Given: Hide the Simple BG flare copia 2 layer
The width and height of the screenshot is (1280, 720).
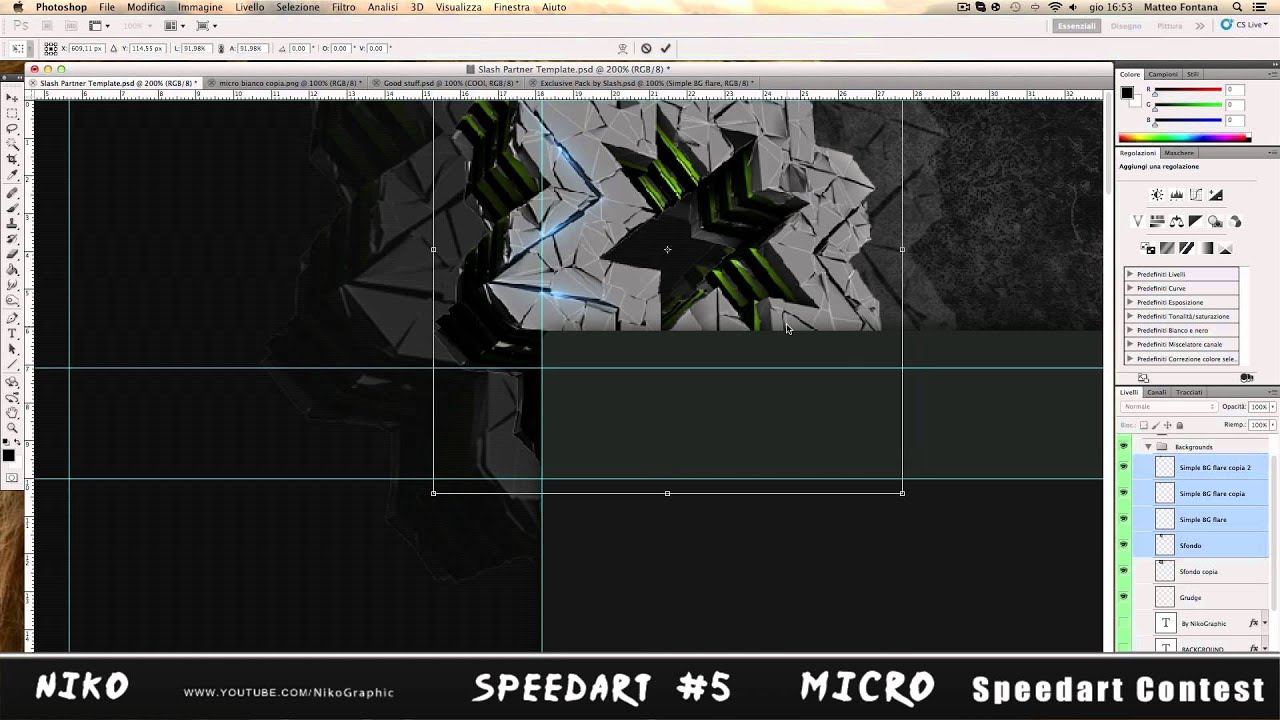Looking at the screenshot, I should 1124,467.
